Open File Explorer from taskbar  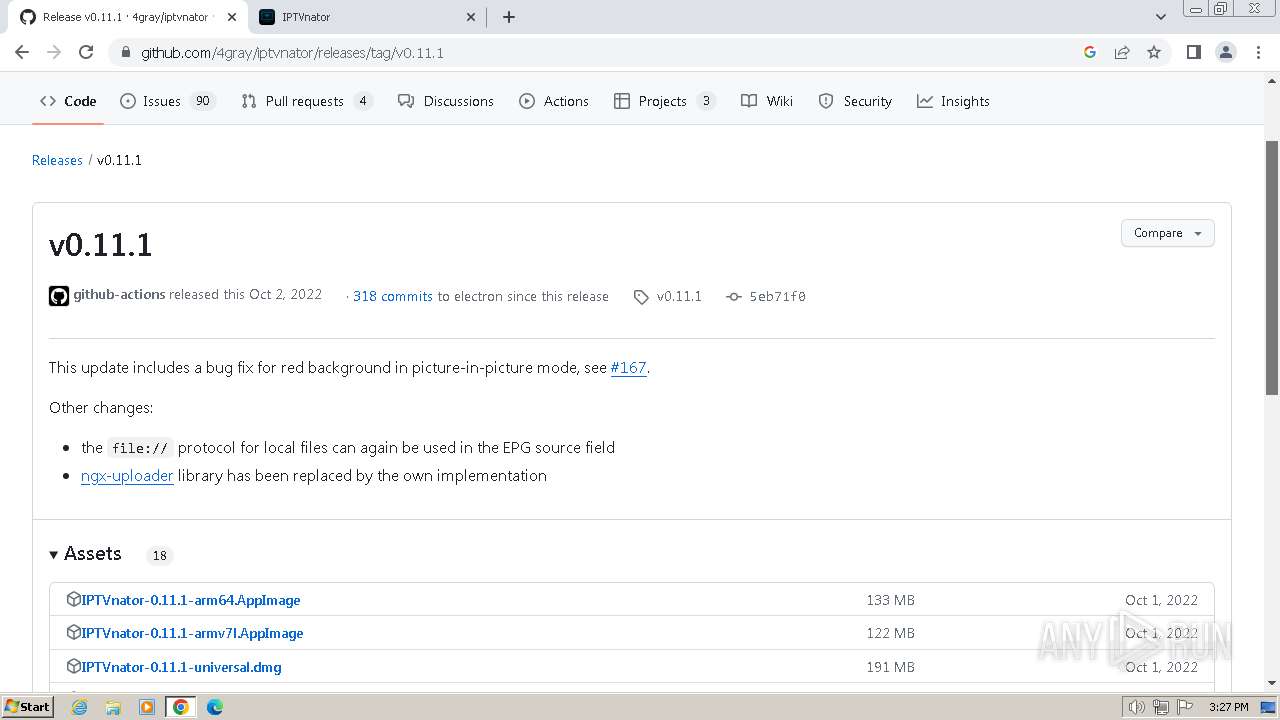113,707
